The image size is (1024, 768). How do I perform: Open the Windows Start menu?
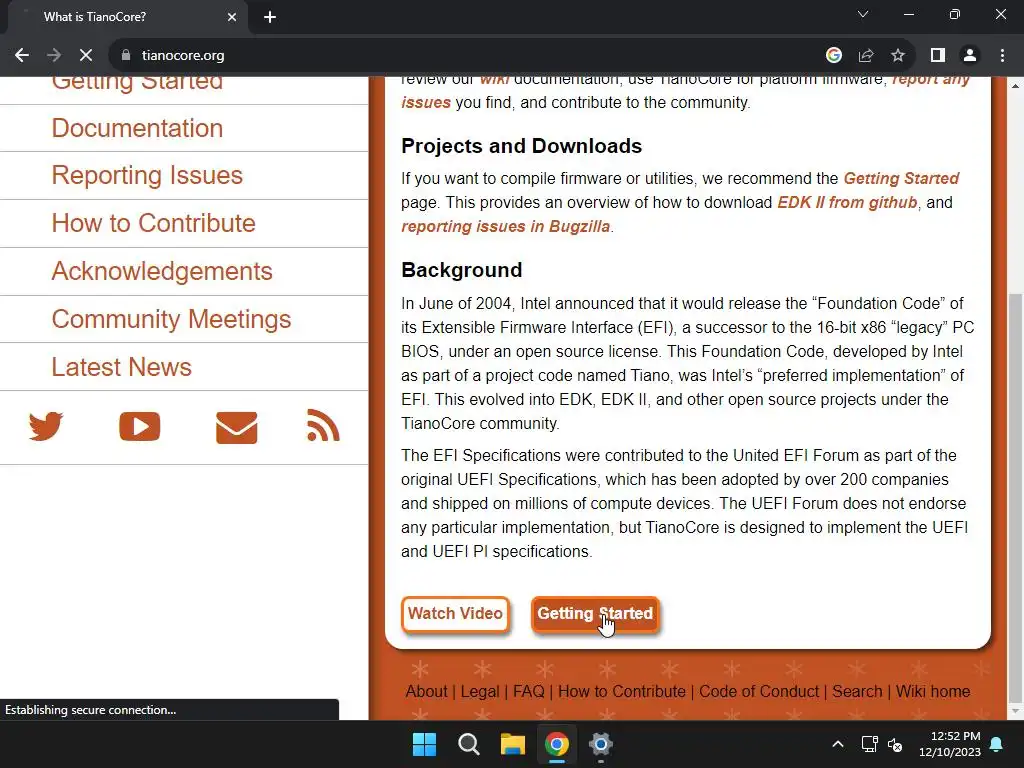coord(424,744)
